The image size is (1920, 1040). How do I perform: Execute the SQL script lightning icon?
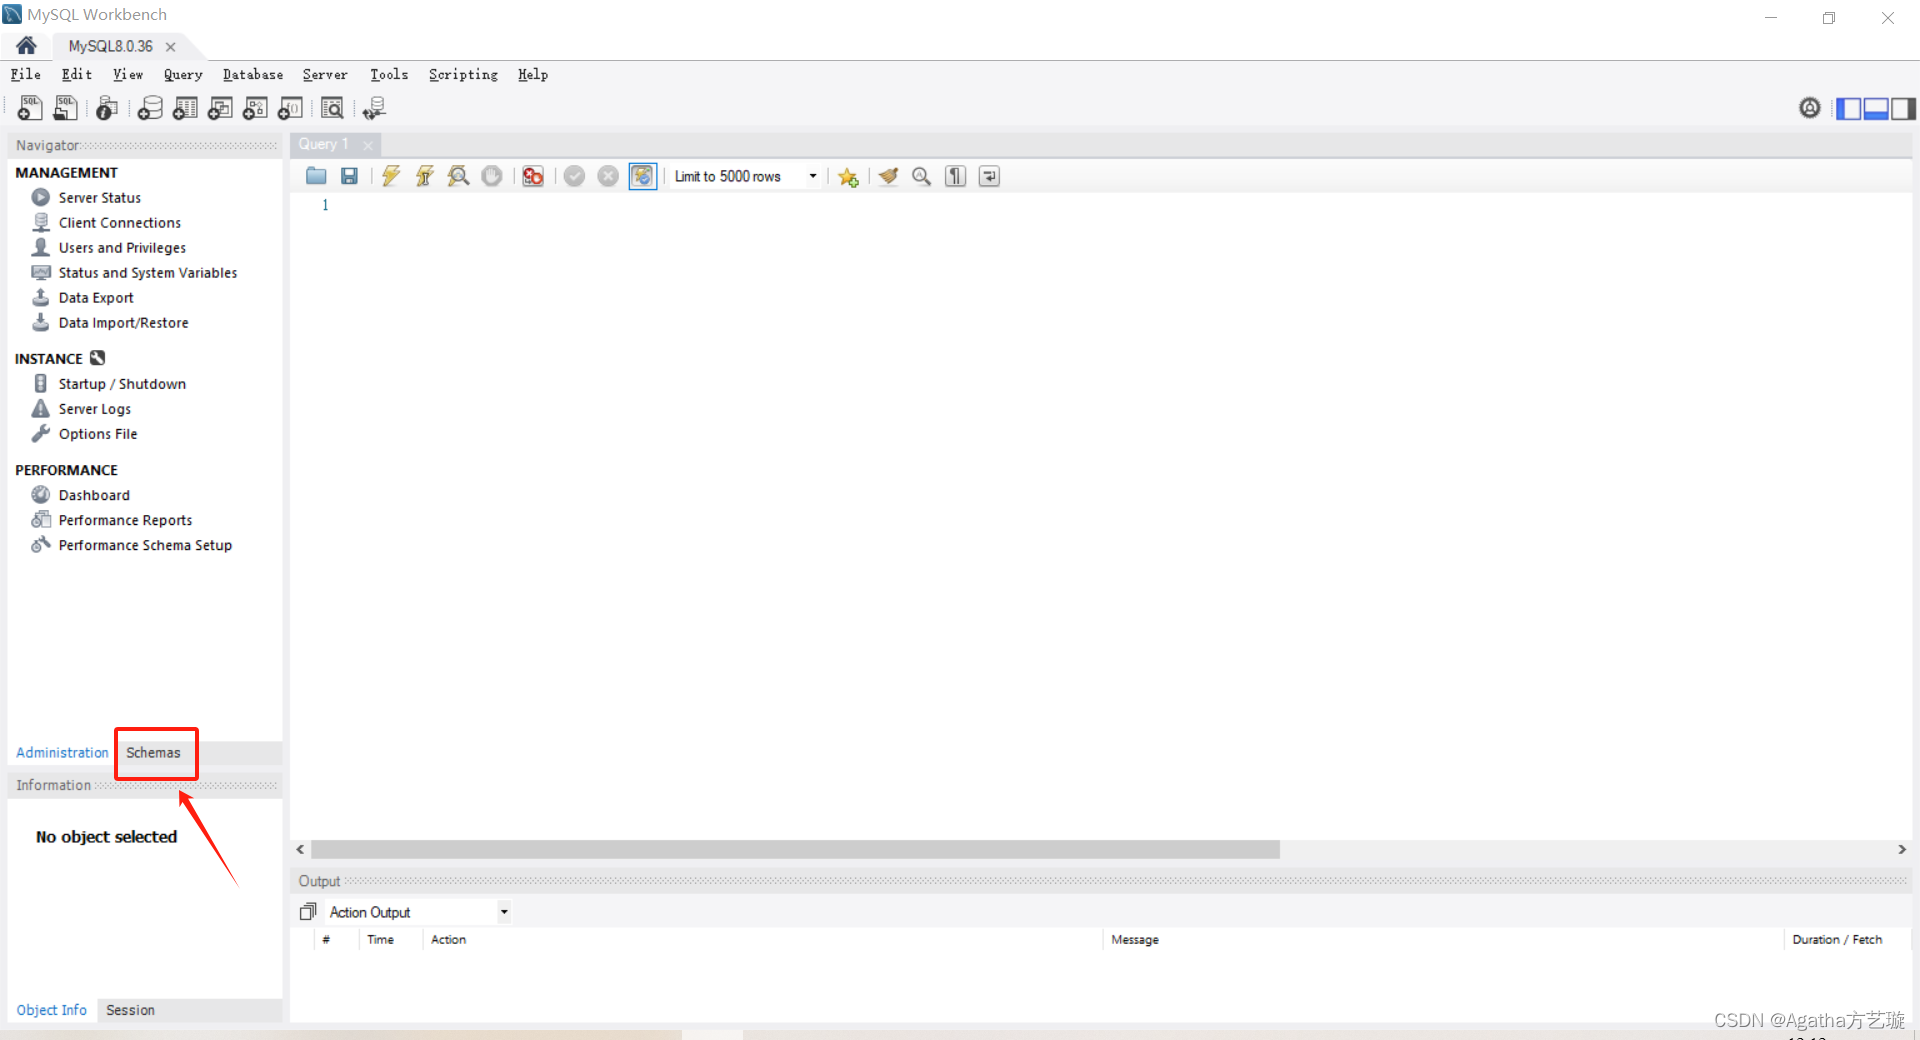pyautogui.click(x=391, y=176)
